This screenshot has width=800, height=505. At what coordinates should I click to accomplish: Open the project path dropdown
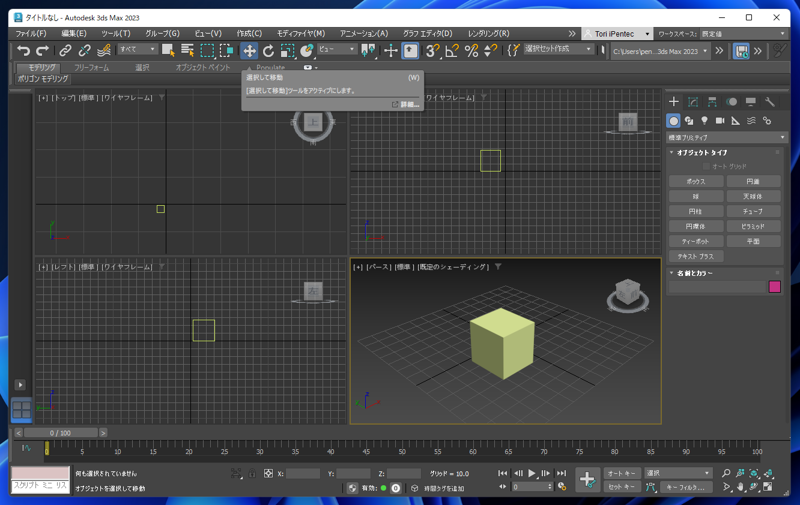click(x=660, y=51)
